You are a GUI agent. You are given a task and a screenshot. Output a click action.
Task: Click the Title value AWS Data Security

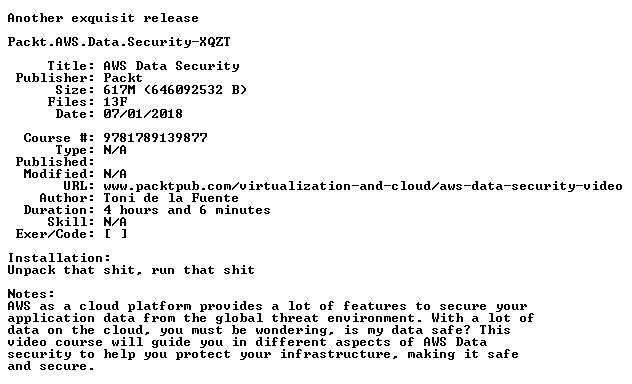171,66
